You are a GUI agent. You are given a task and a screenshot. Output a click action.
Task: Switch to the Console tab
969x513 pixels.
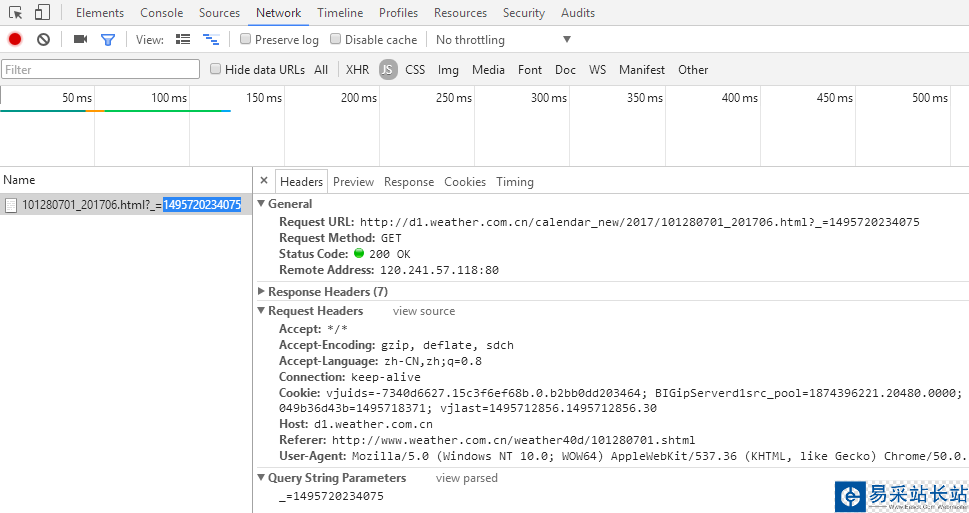pos(161,13)
